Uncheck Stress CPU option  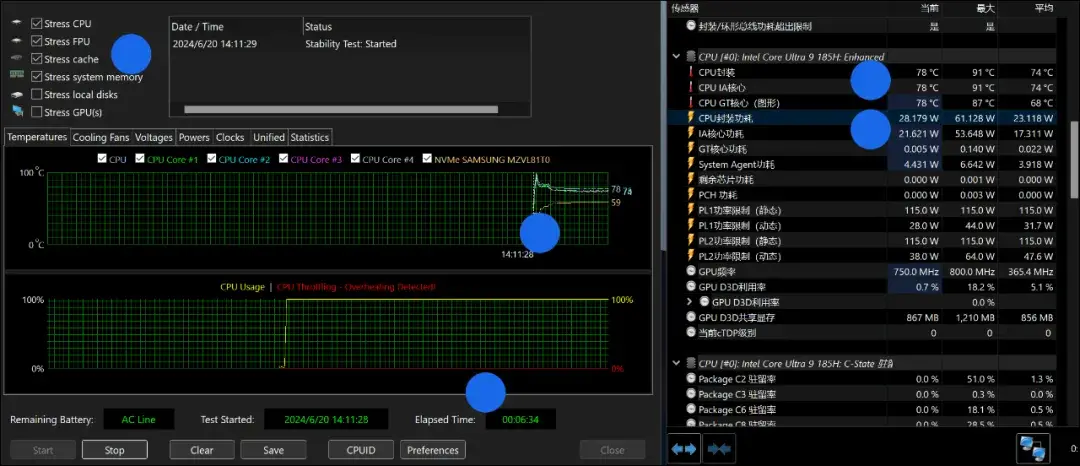point(37,24)
